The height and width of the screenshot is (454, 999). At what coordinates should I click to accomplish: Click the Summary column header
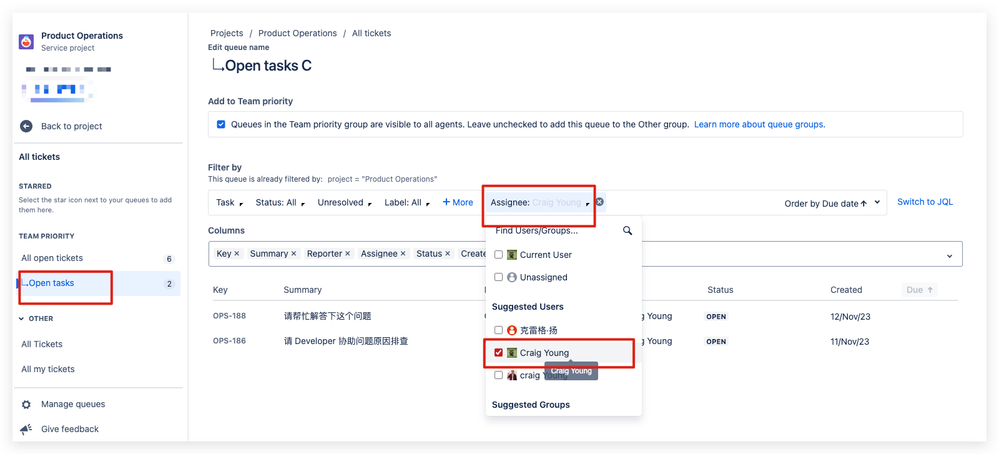click(302, 290)
